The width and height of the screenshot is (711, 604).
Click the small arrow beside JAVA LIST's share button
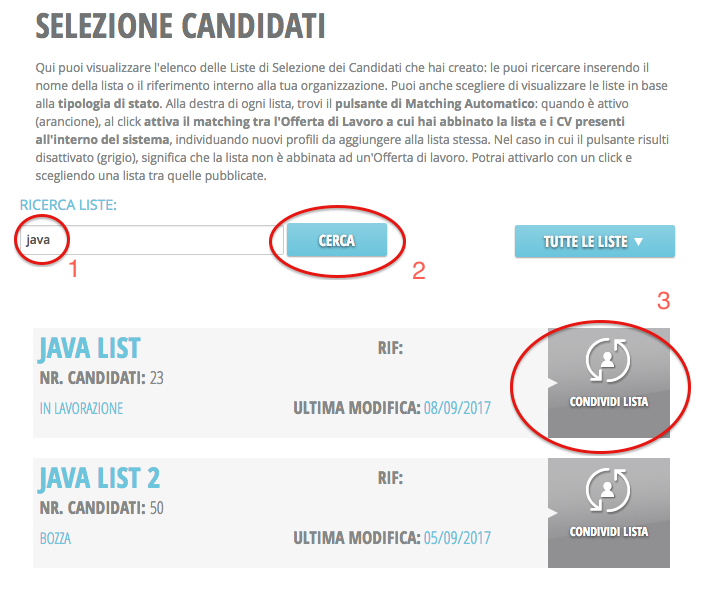pos(552,383)
